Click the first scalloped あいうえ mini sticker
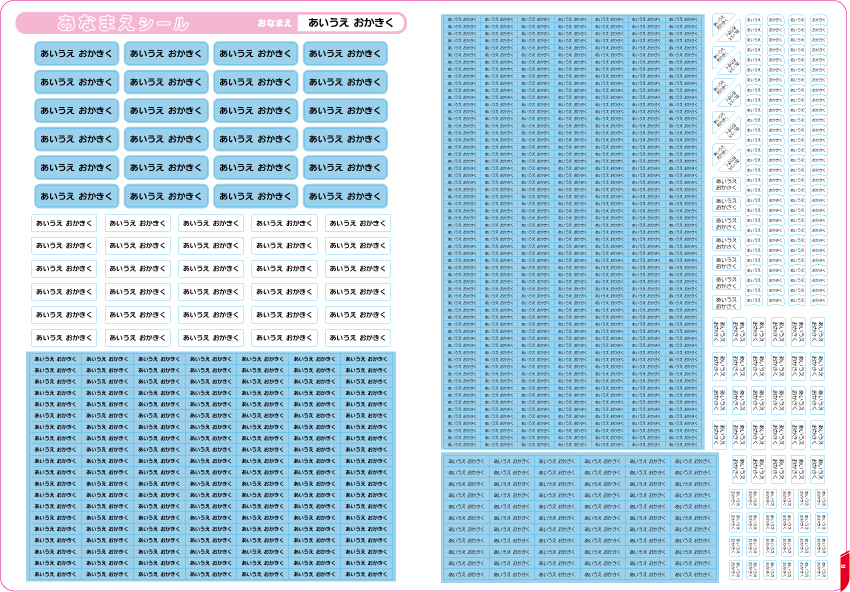The height and width of the screenshot is (592, 850). (x=753, y=20)
